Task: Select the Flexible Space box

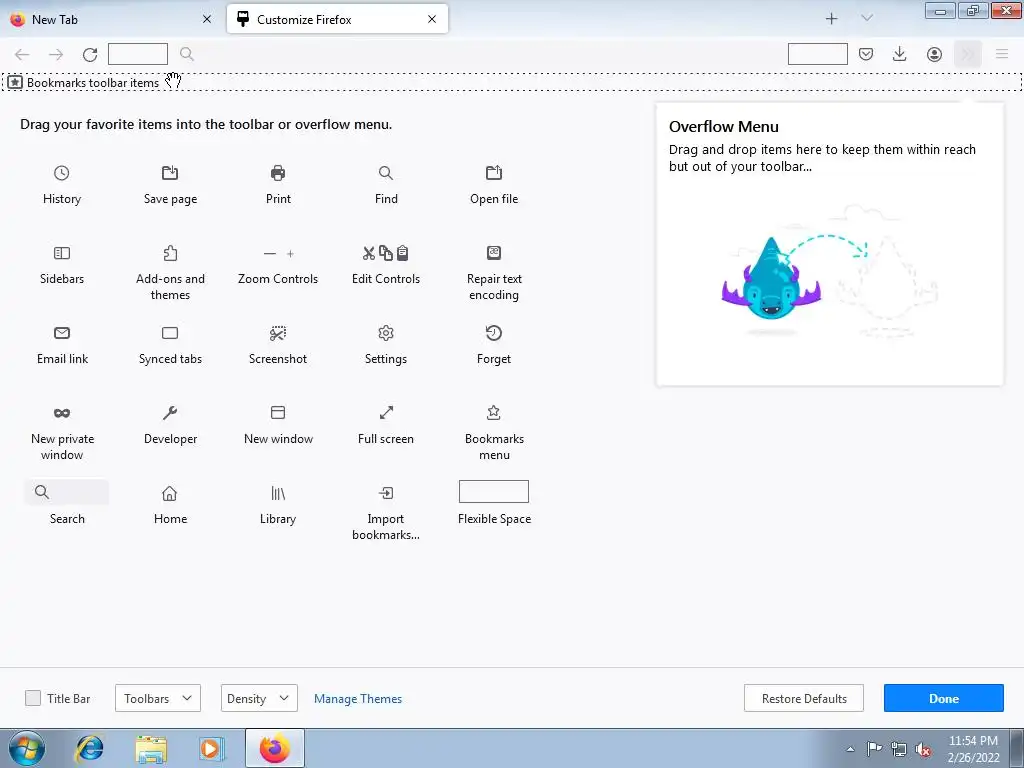Action: pos(494,492)
